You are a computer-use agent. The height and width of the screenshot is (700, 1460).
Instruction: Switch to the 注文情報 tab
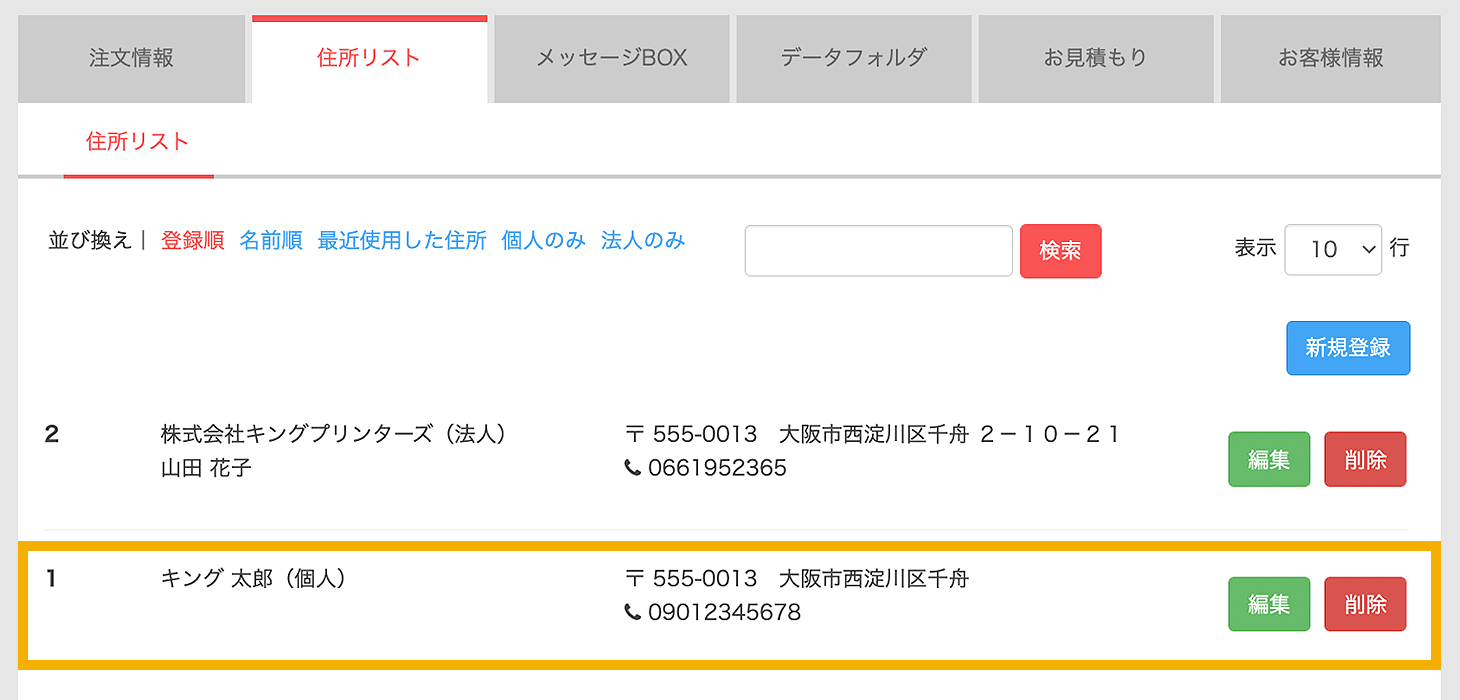[131, 58]
